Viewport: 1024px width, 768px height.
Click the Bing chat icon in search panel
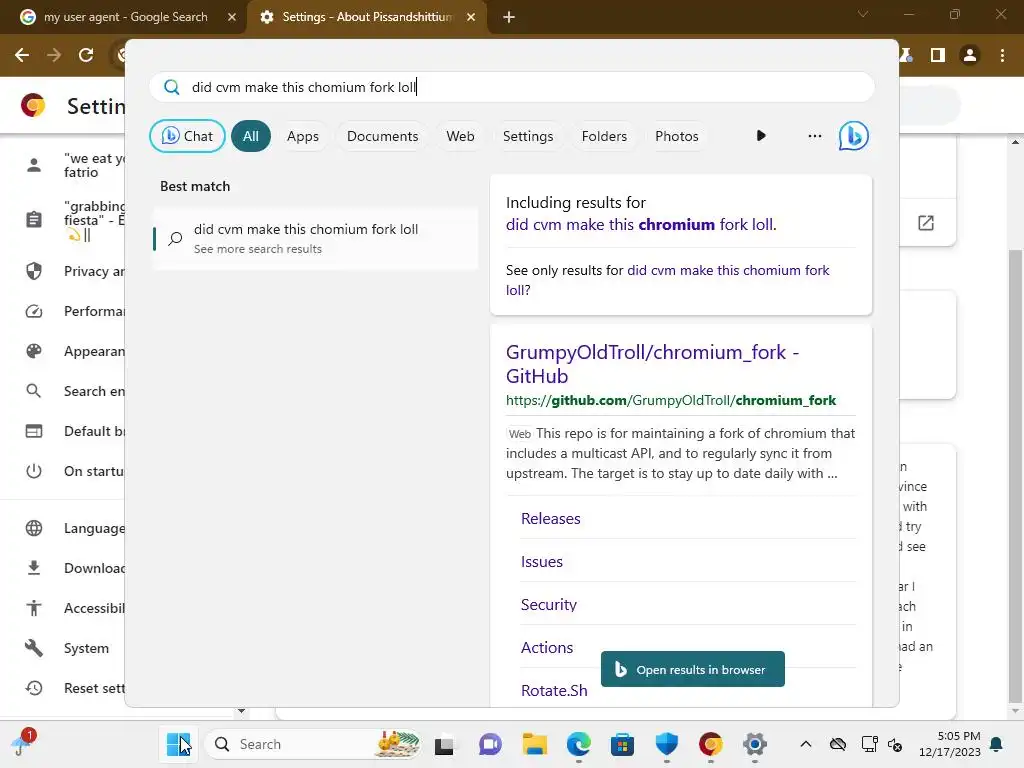click(x=854, y=136)
